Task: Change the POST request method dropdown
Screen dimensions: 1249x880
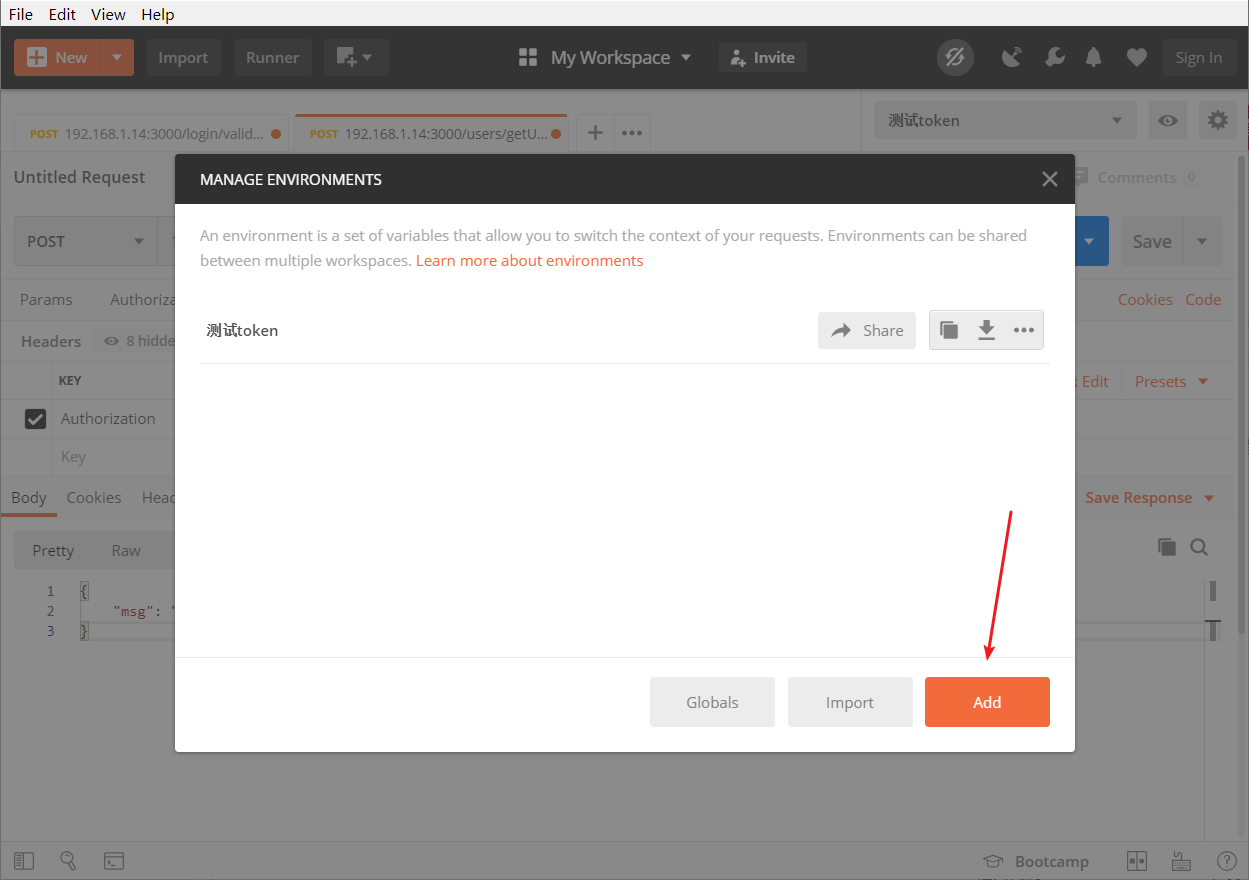Action: (85, 241)
